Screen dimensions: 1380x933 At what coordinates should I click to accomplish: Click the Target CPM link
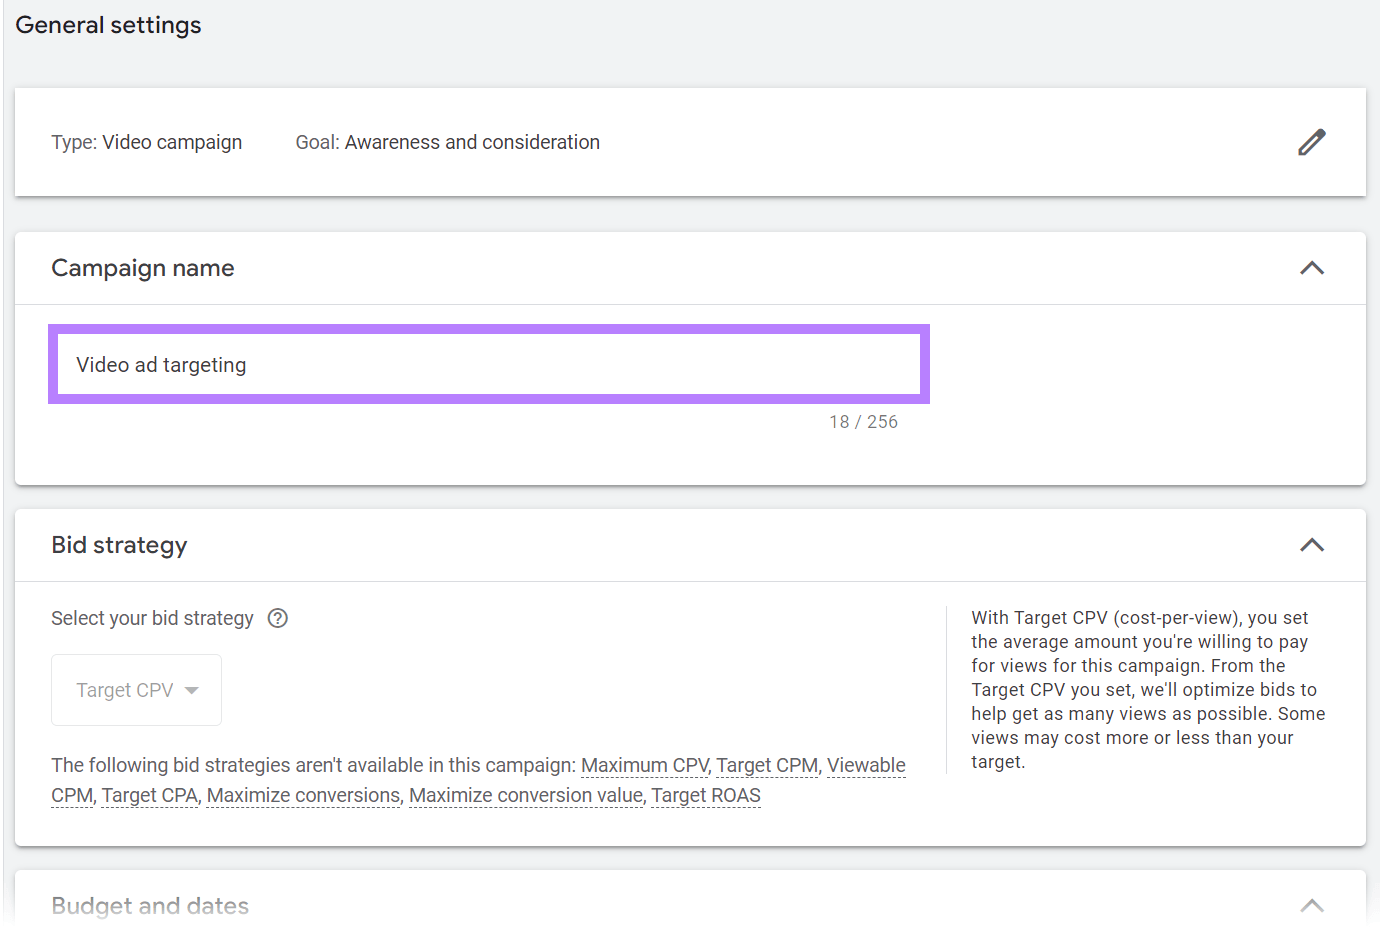(x=766, y=765)
